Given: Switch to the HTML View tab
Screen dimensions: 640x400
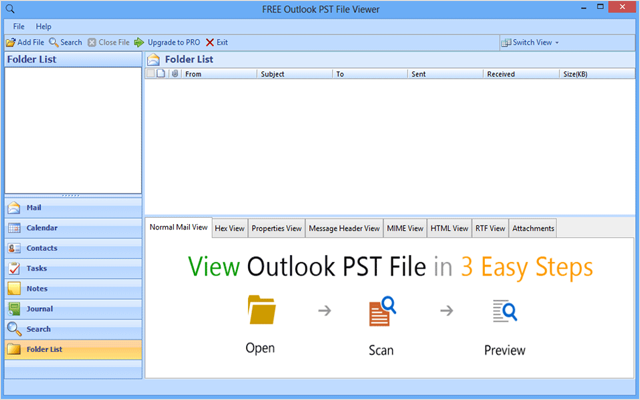Looking at the screenshot, I should click(449, 228).
